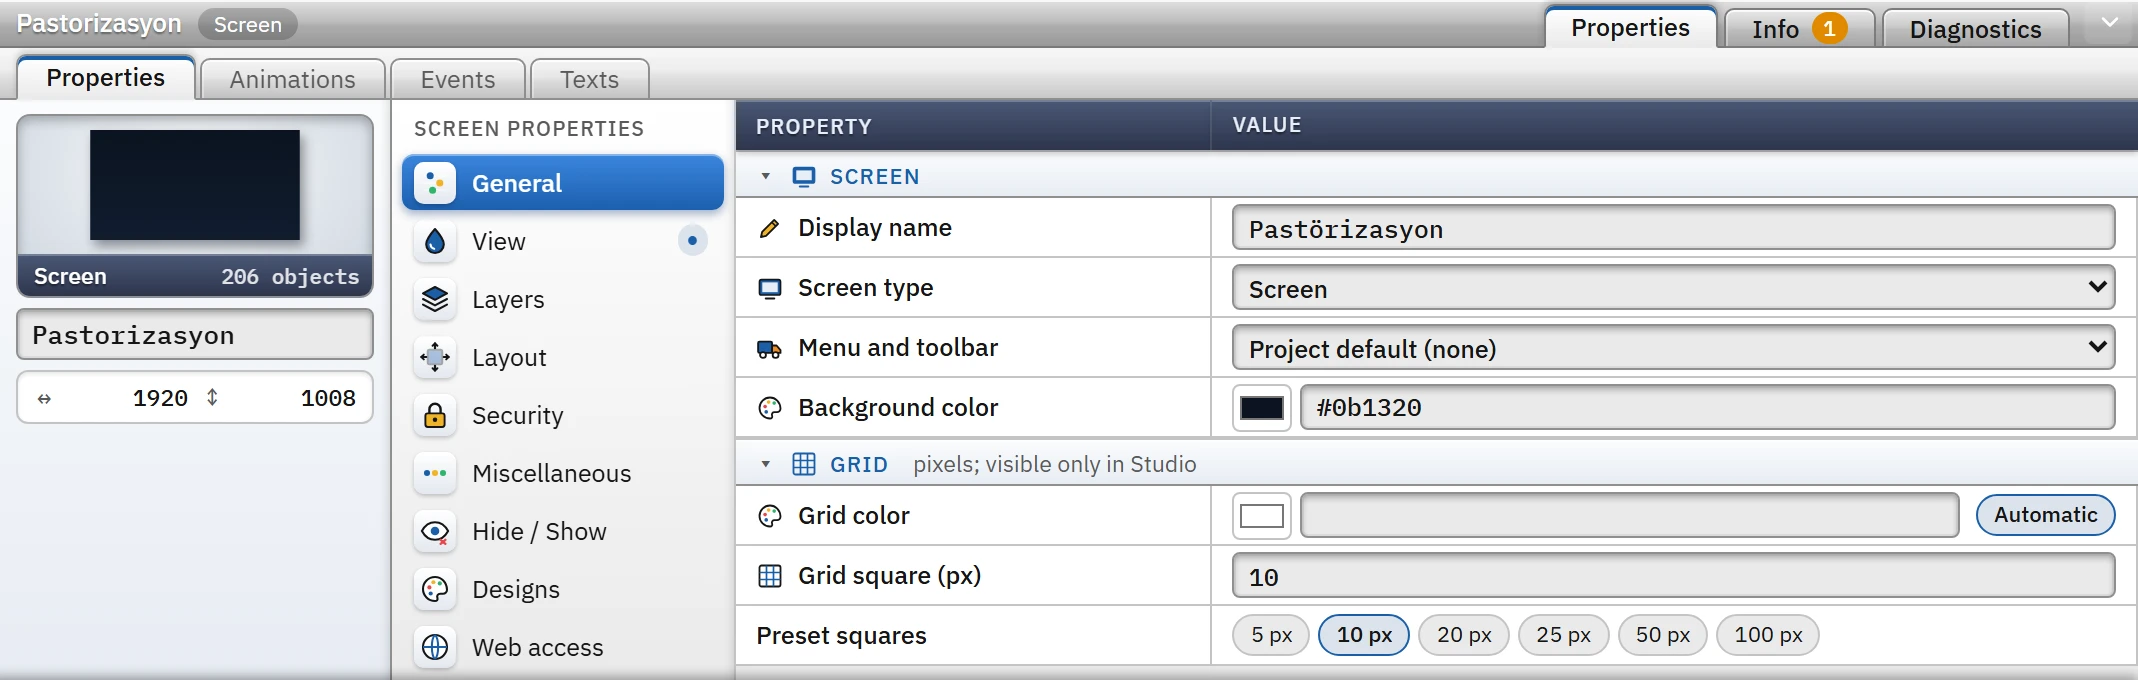Click the height value 1008
Screen dimensions: 2138x680
(x=328, y=398)
